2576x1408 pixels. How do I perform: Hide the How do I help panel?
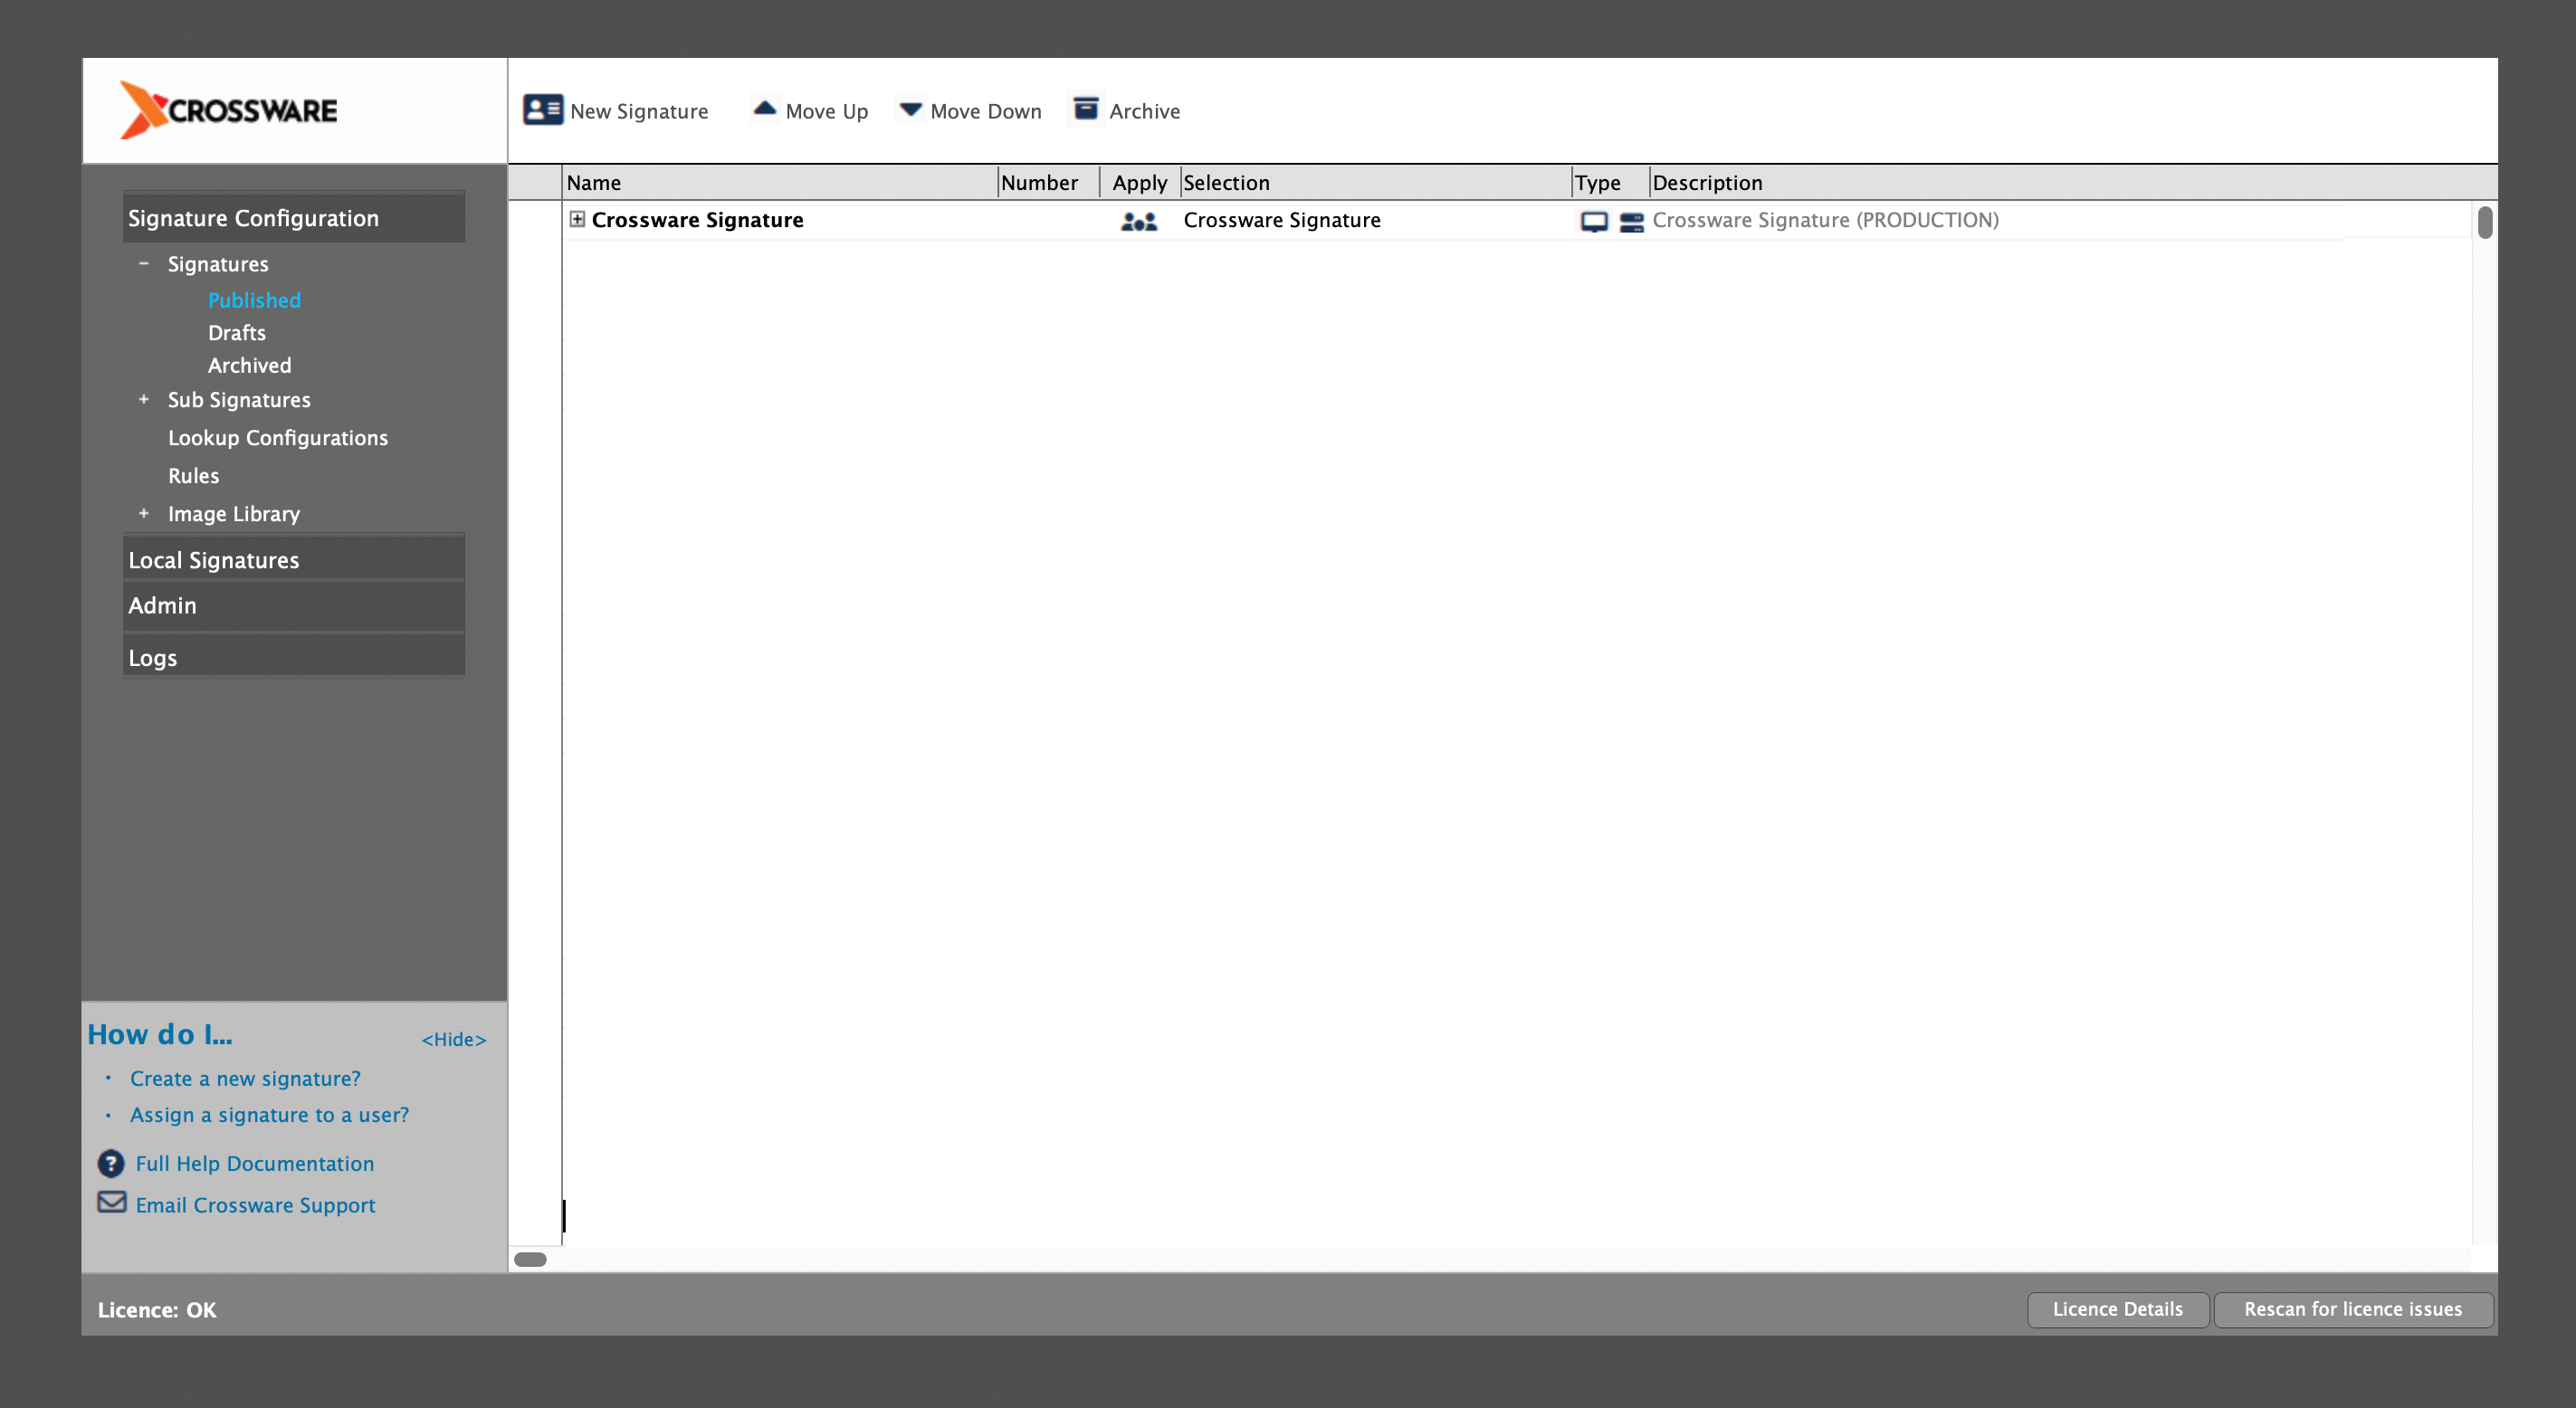coord(454,1039)
